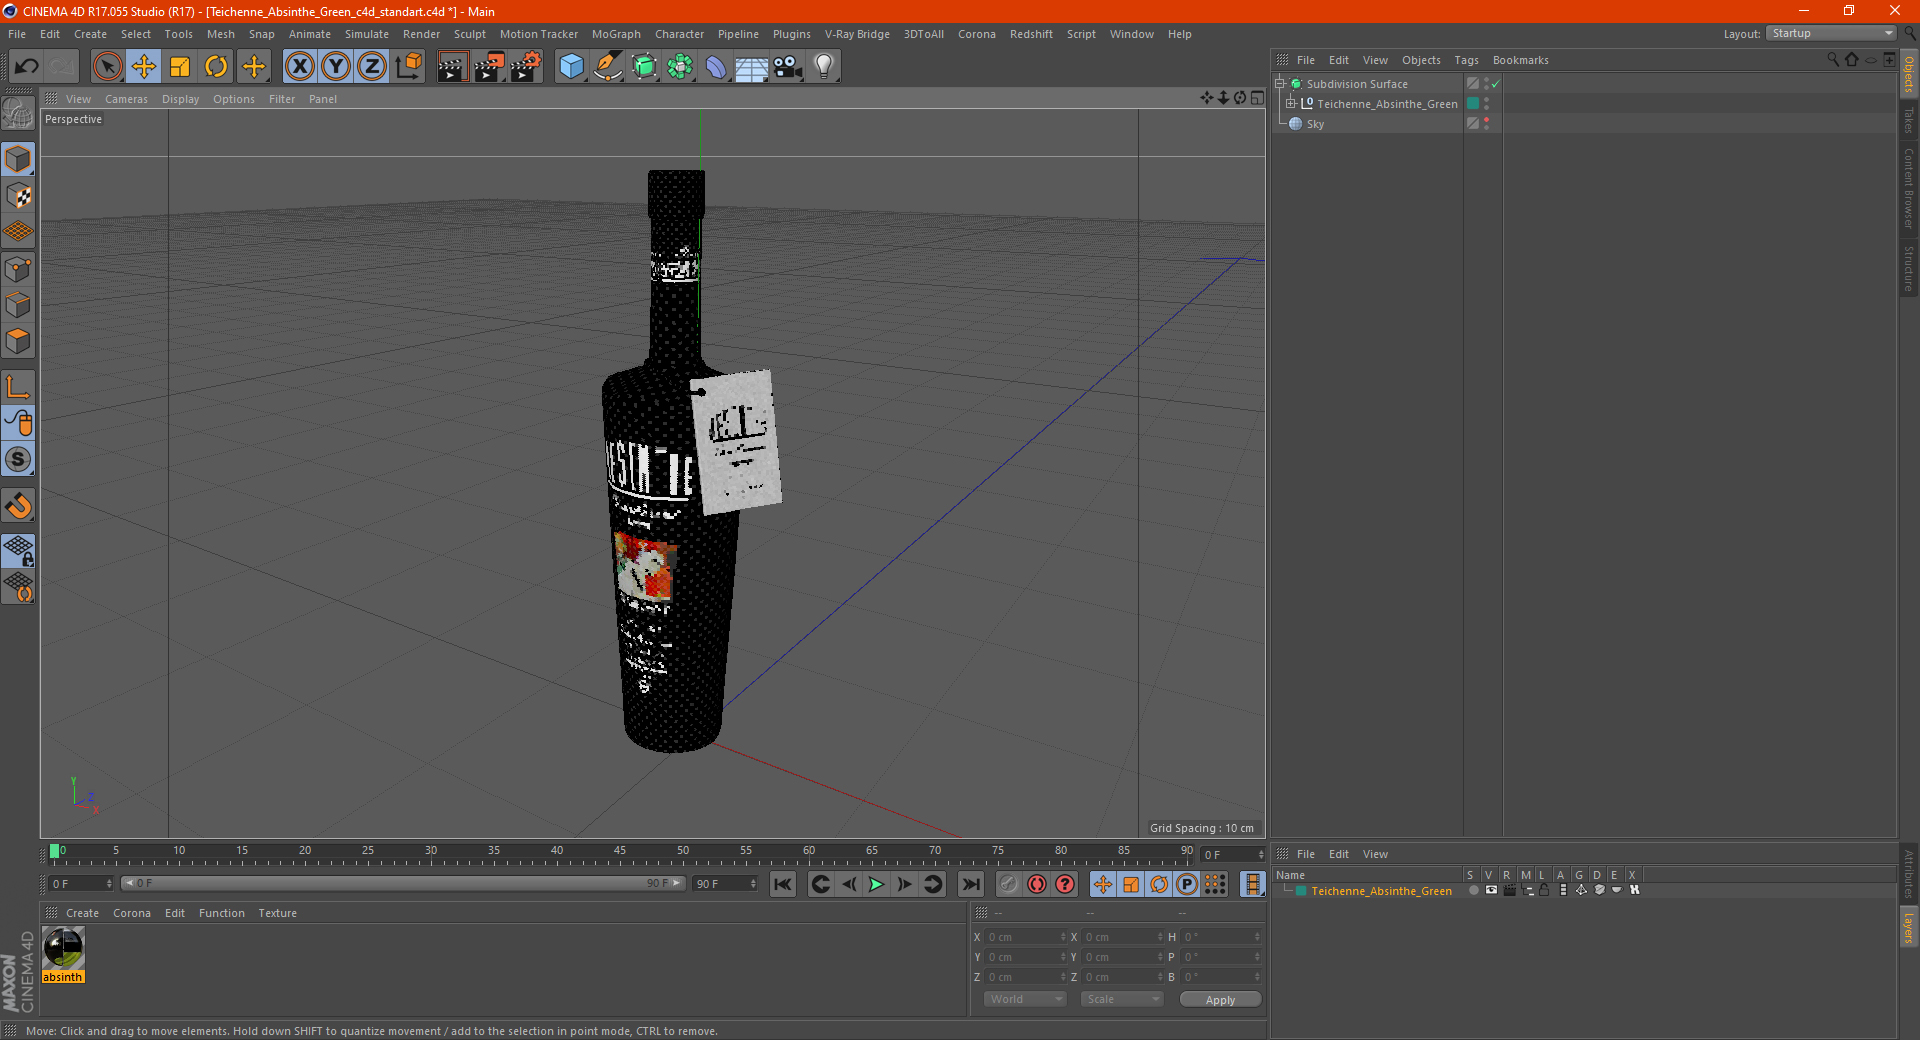Open the MoGraph array objects icon

[680, 67]
